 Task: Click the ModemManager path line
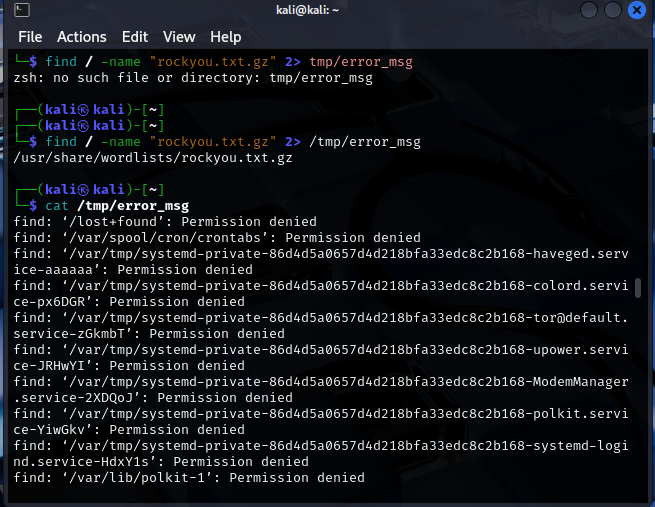click(x=321, y=382)
